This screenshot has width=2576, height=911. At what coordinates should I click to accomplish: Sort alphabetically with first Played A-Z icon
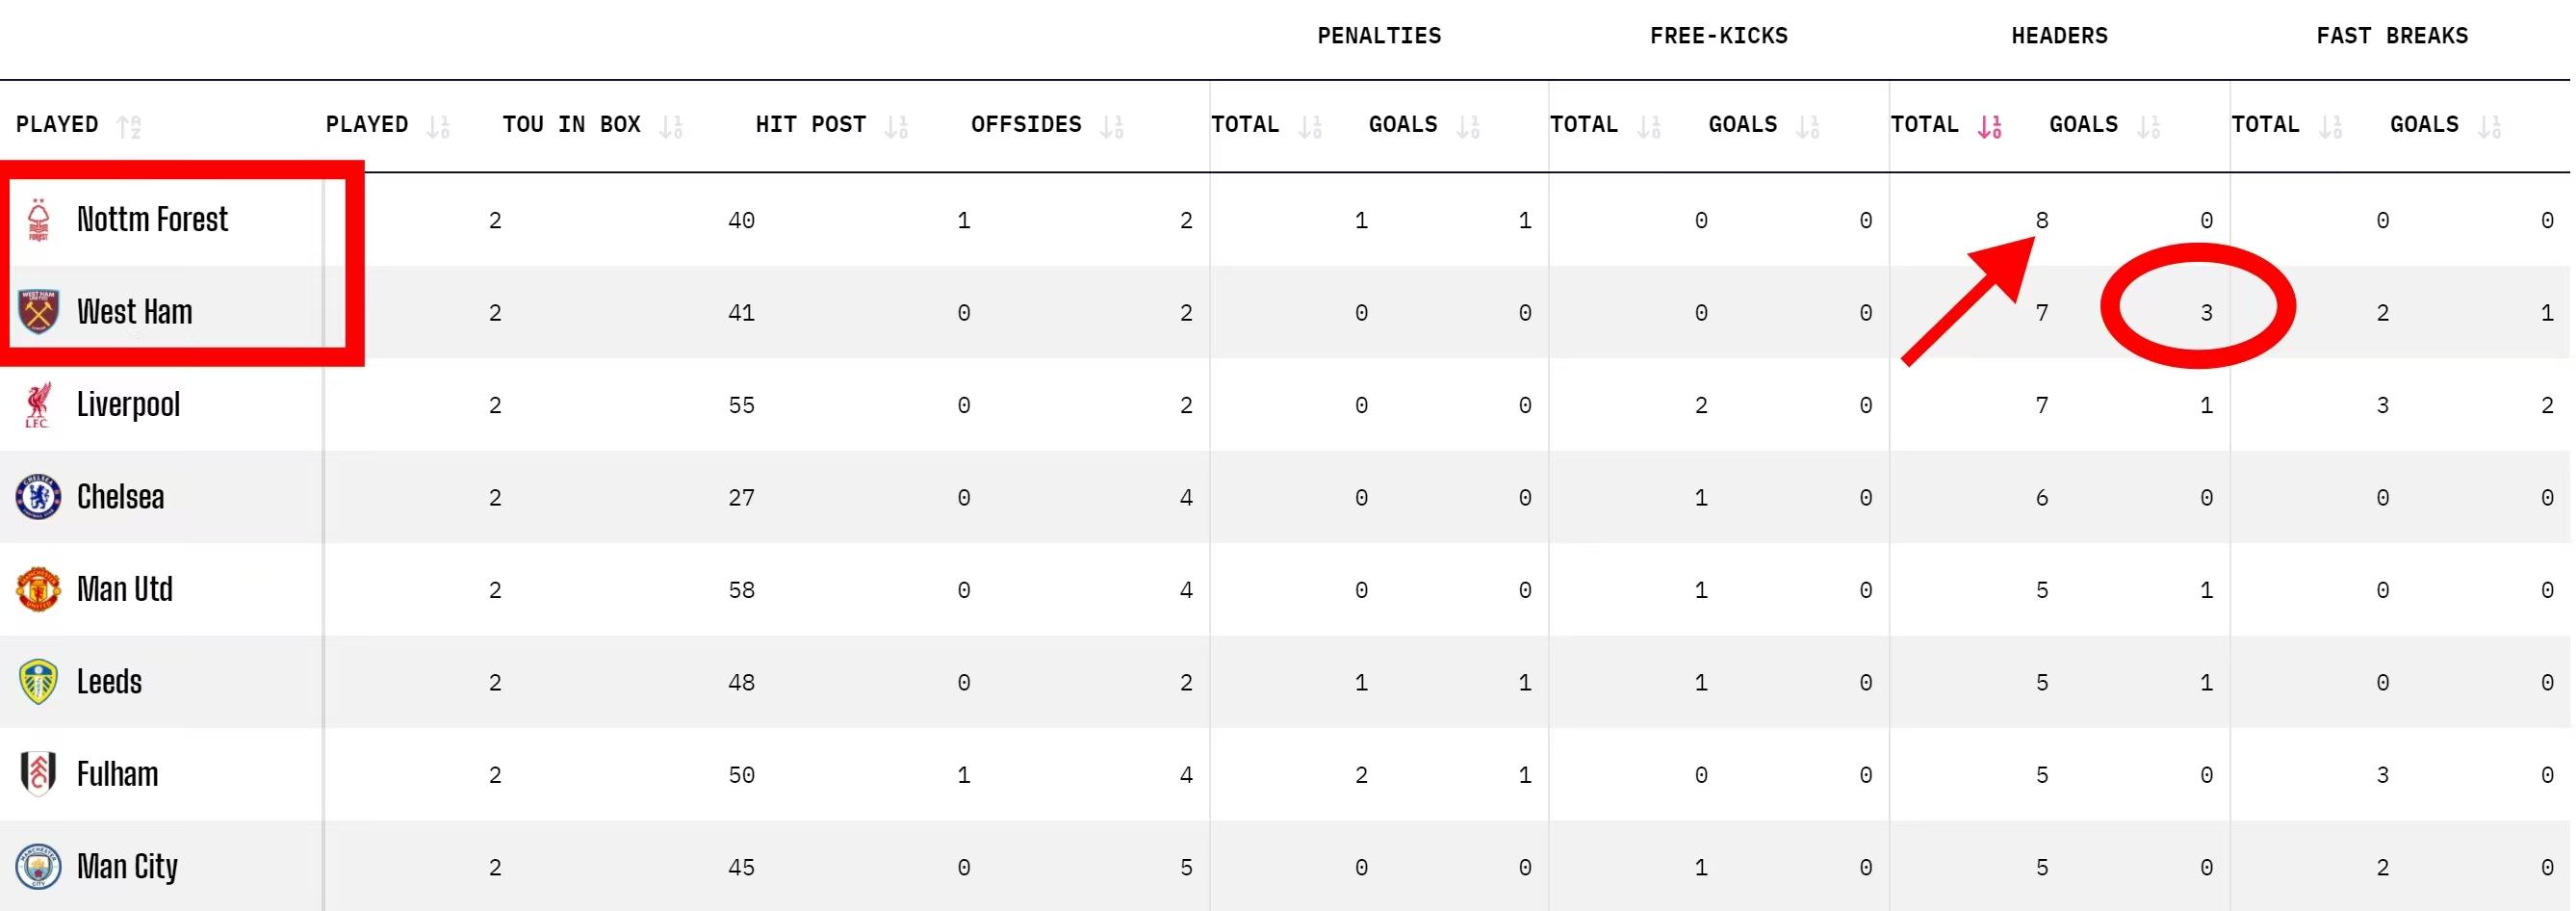(129, 127)
